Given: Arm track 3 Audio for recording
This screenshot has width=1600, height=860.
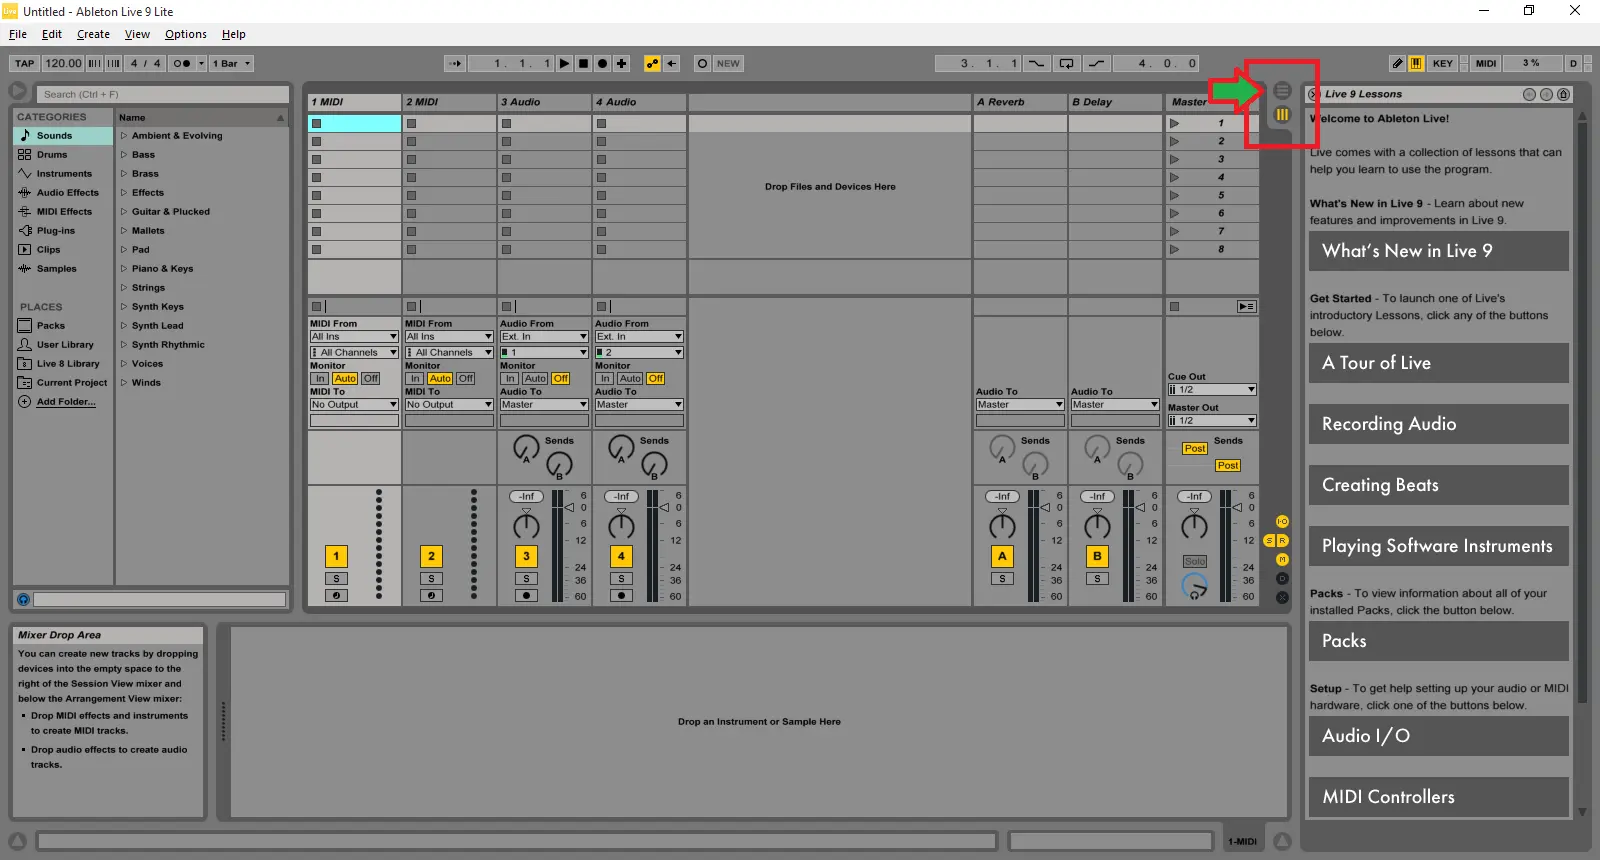Looking at the screenshot, I should click(x=526, y=596).
